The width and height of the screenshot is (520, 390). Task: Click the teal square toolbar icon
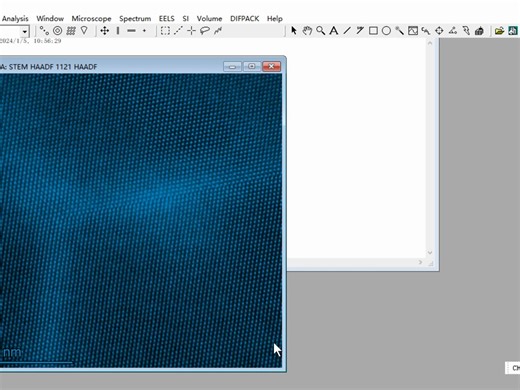513,31
